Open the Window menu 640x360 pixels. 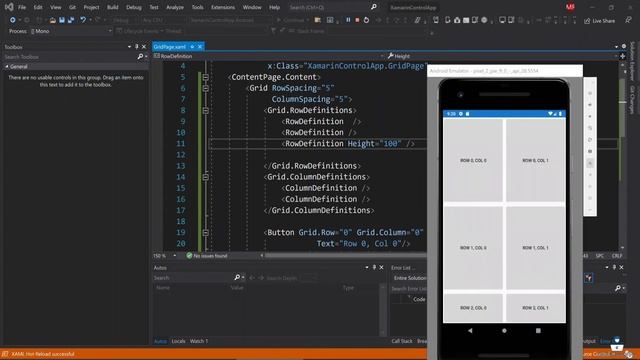(252, 7)
